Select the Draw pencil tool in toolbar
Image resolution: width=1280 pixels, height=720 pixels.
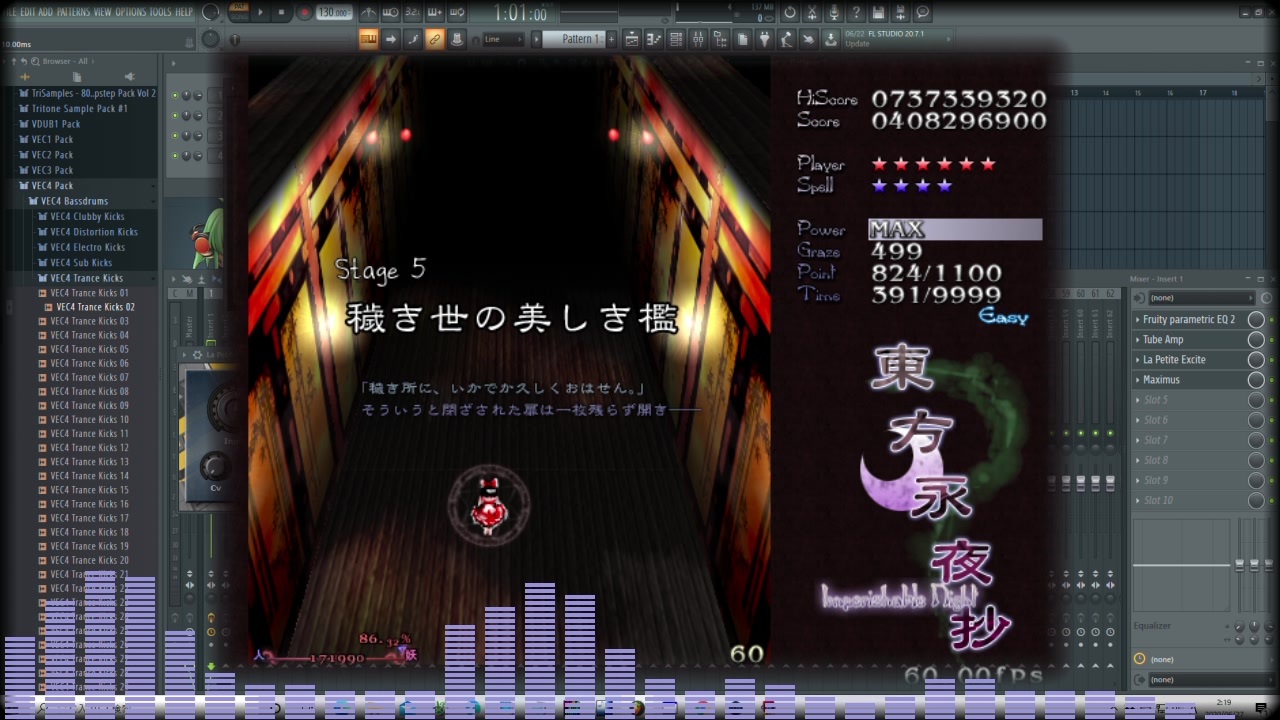click(413, 39)
